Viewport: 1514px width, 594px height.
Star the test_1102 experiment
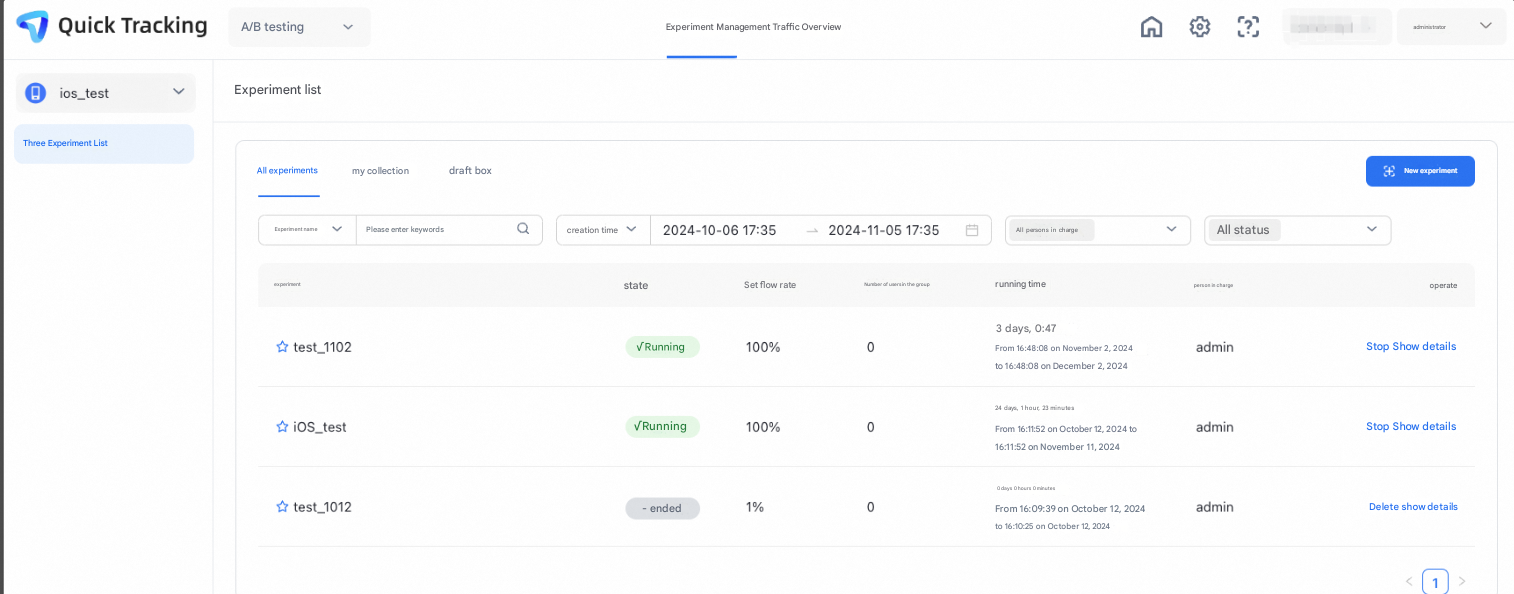point(282,347)
